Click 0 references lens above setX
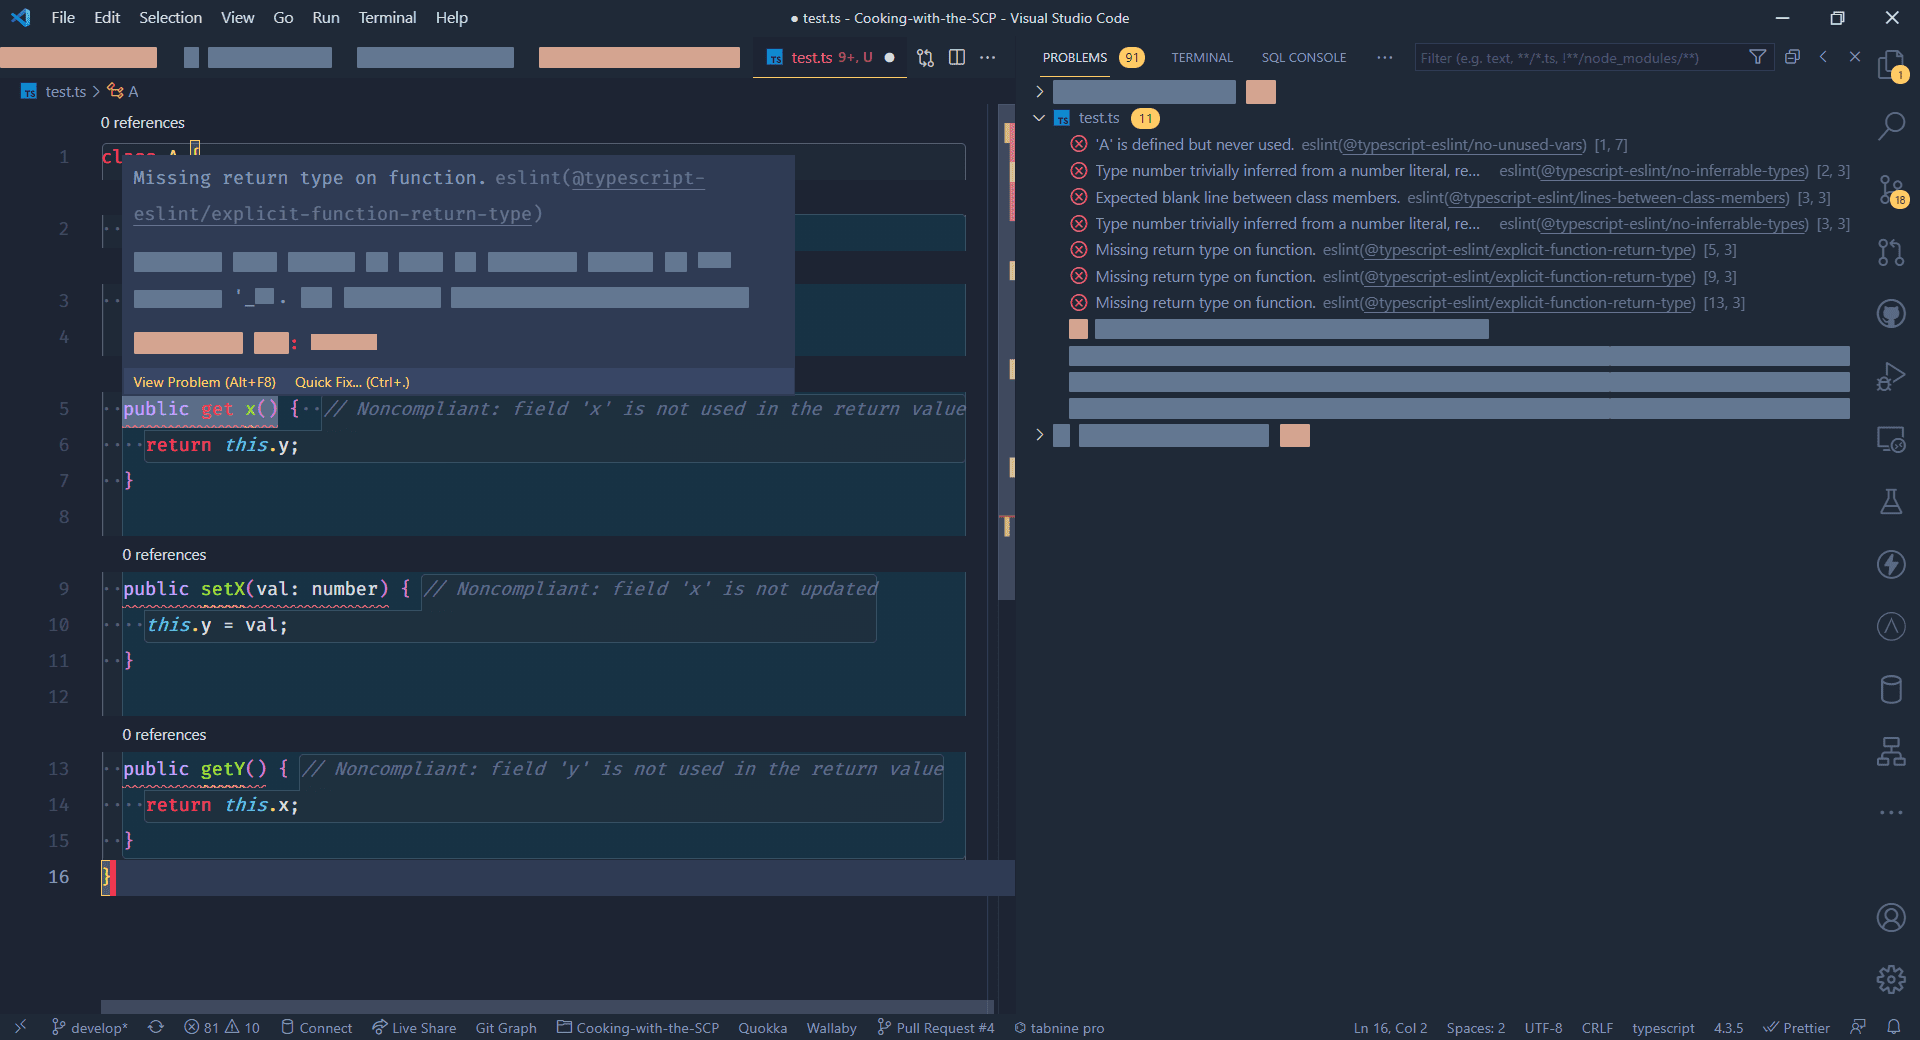The width and height of the screenshot is (1920, 1040). [x=164, y=554]
